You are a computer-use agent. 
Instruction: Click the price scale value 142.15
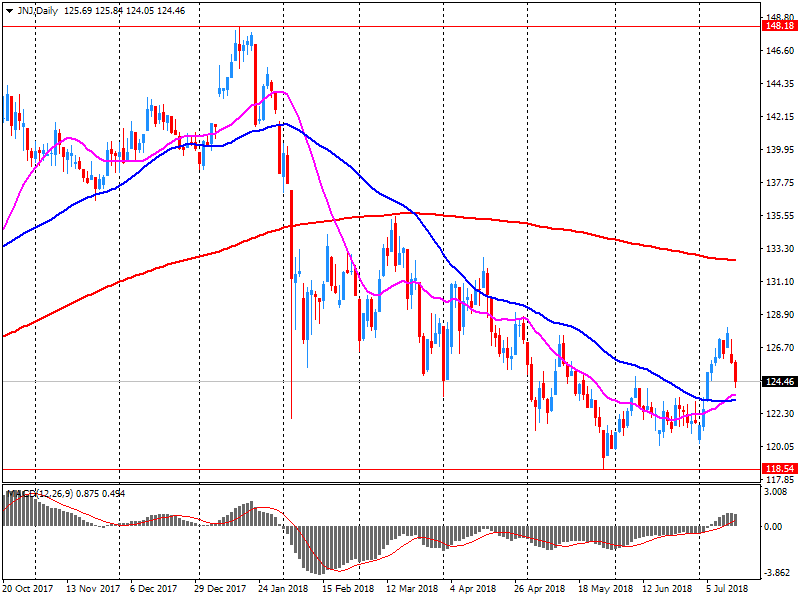[781, 117]
